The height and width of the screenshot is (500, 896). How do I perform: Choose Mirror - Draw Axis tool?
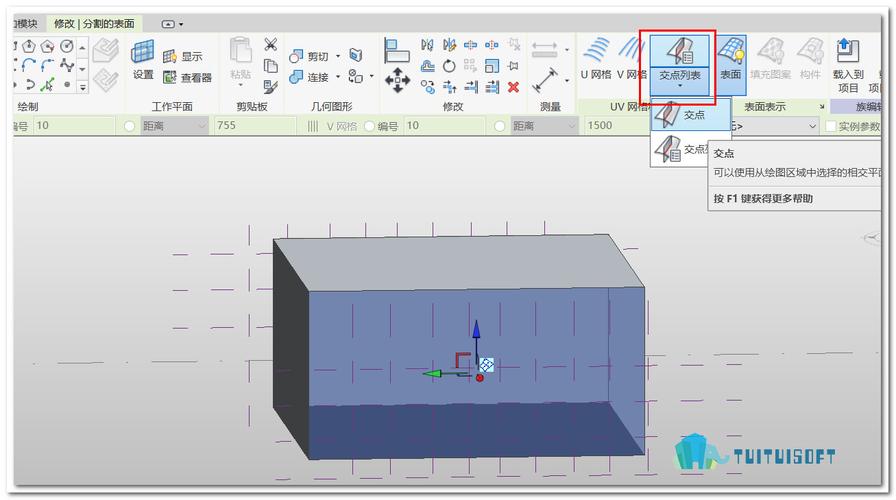[x=450, y=45]
